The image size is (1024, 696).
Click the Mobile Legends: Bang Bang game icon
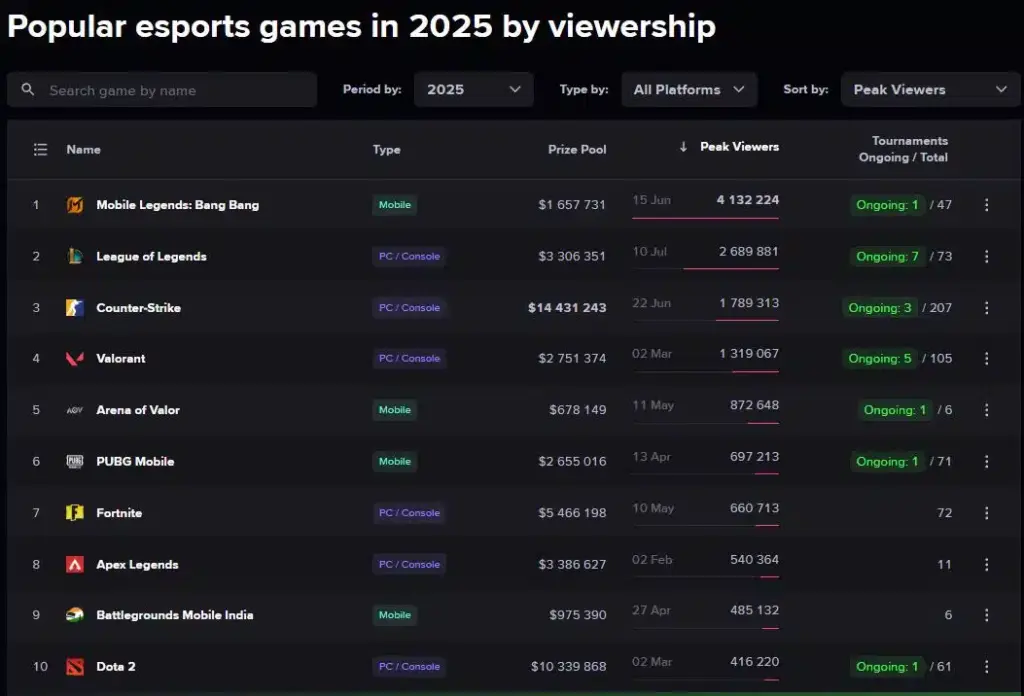click(x=75, y=205)
